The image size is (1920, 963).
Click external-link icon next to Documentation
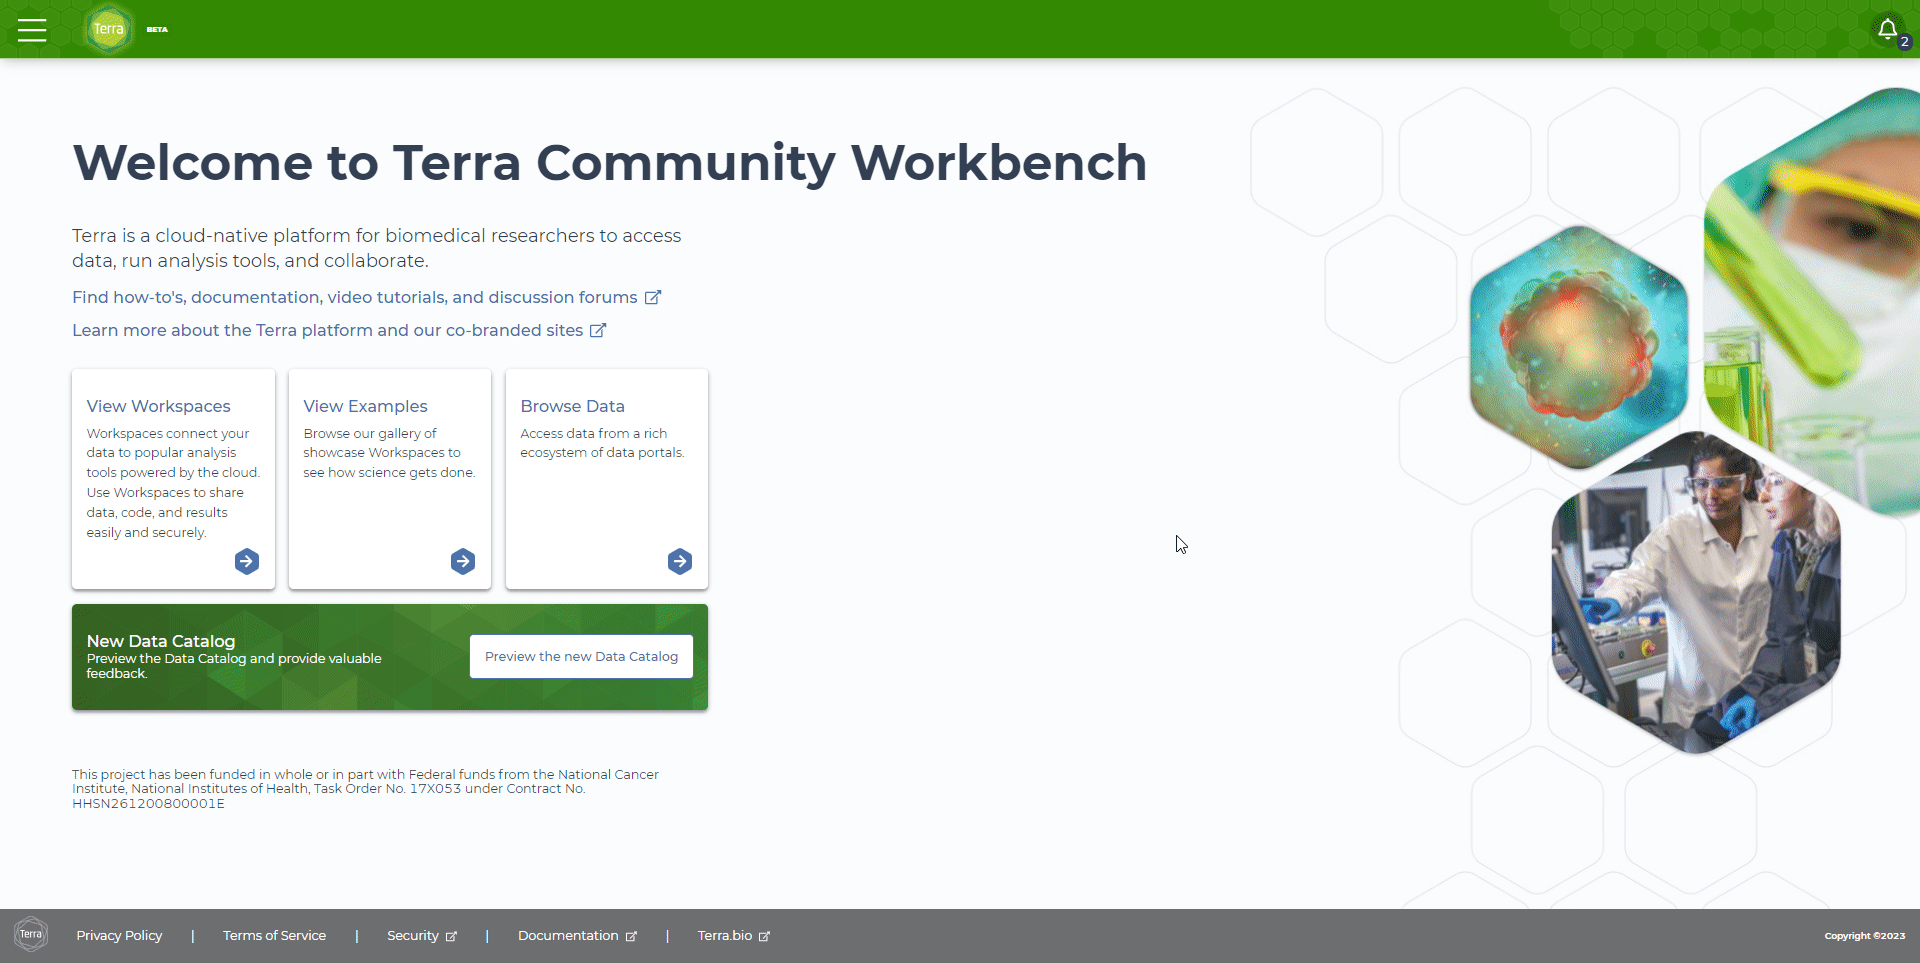click(631, 936)
